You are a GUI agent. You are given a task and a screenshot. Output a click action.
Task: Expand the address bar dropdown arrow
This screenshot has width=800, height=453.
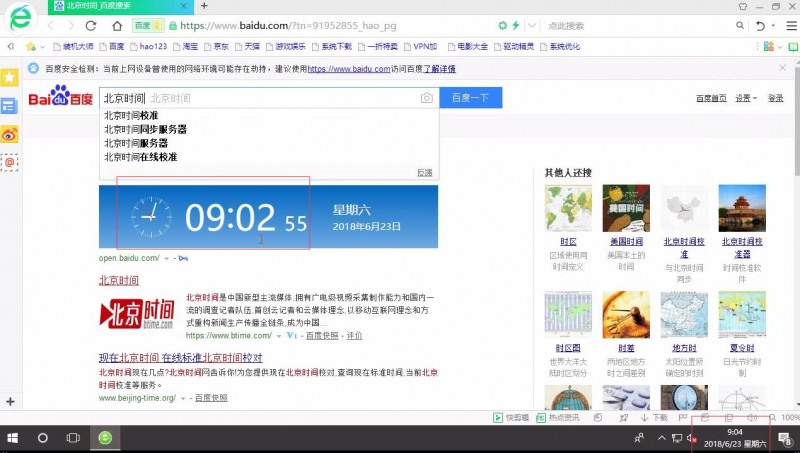pos(532,26)
